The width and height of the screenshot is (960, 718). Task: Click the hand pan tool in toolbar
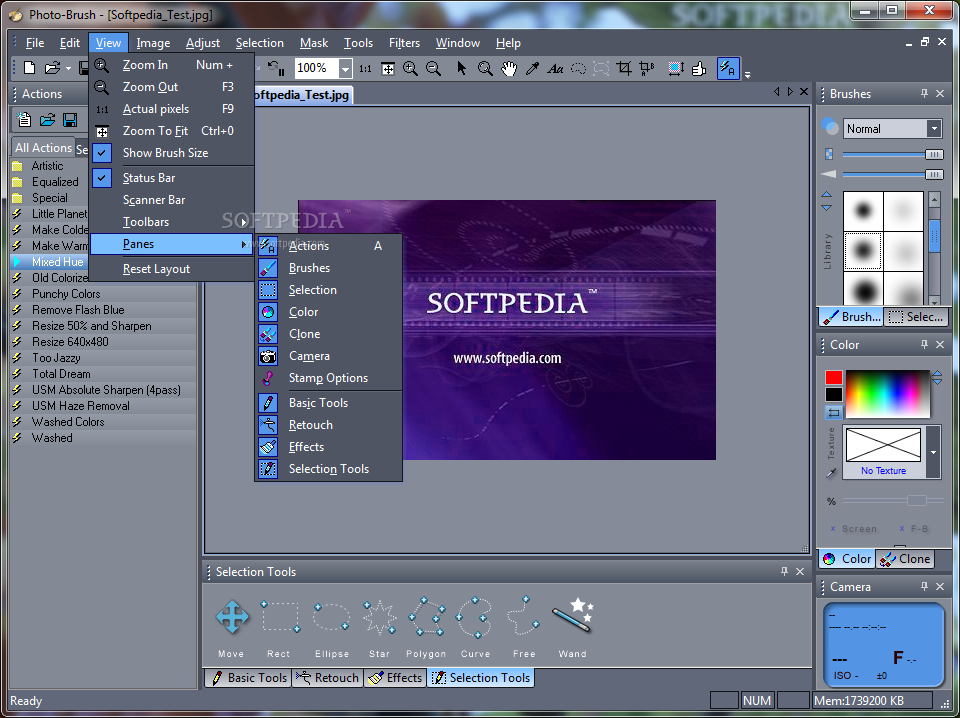(509, 68)
